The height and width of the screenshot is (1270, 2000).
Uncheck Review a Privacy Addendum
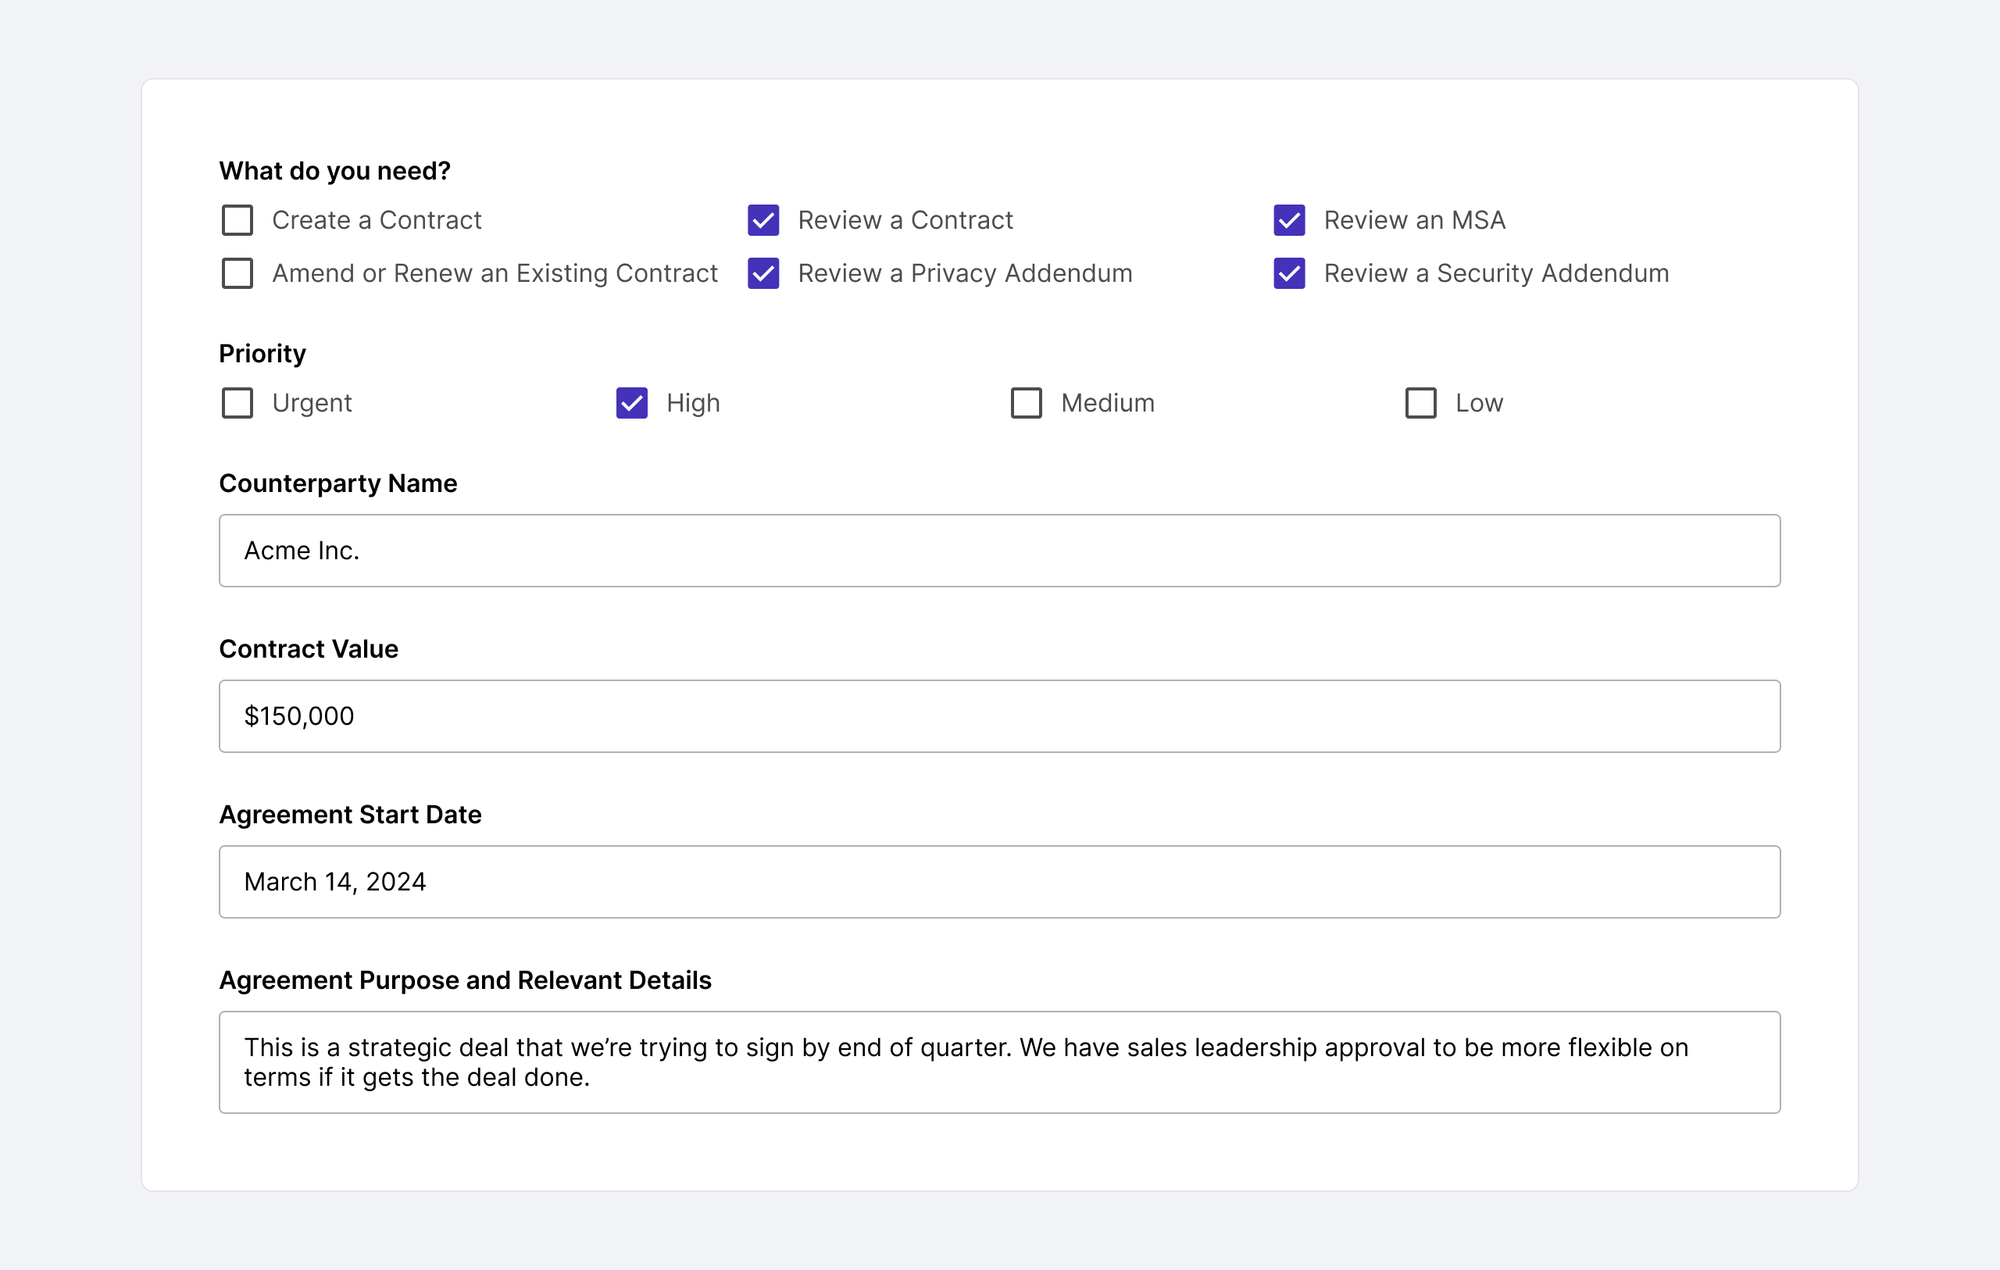click(x=763, y=273)
